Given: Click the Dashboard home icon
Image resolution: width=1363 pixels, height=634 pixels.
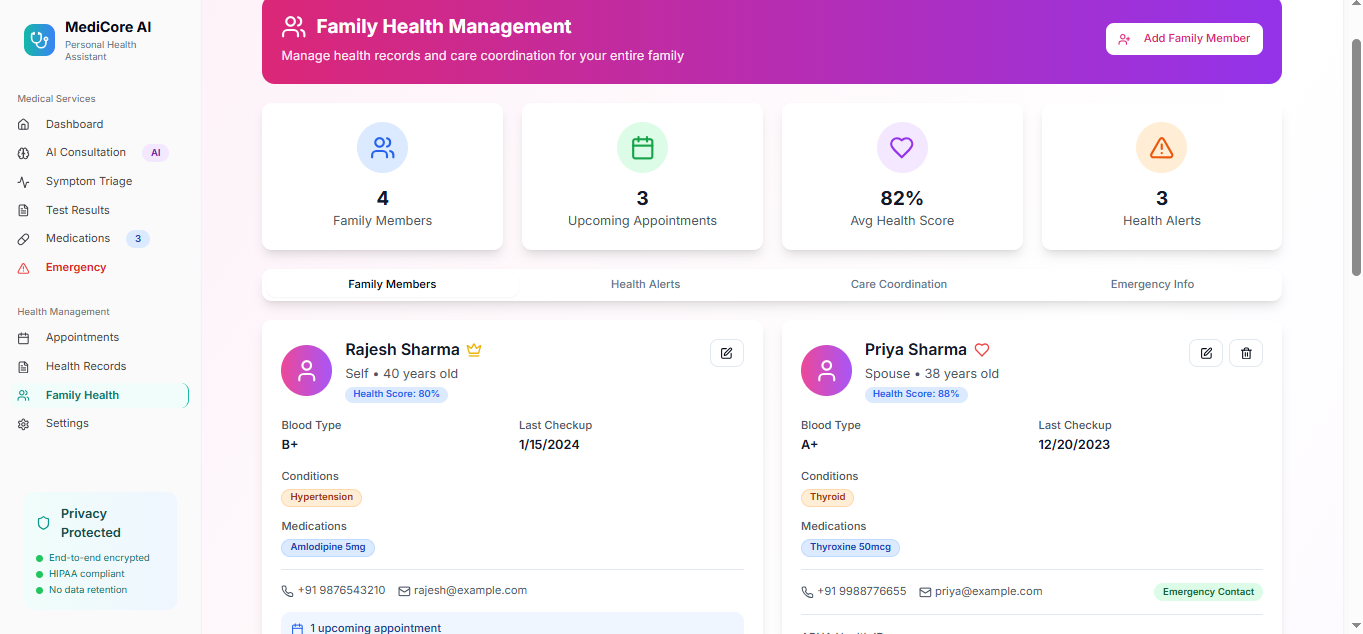Looking at the screenshot, I should pyautogui.click(x=24, y=125).
